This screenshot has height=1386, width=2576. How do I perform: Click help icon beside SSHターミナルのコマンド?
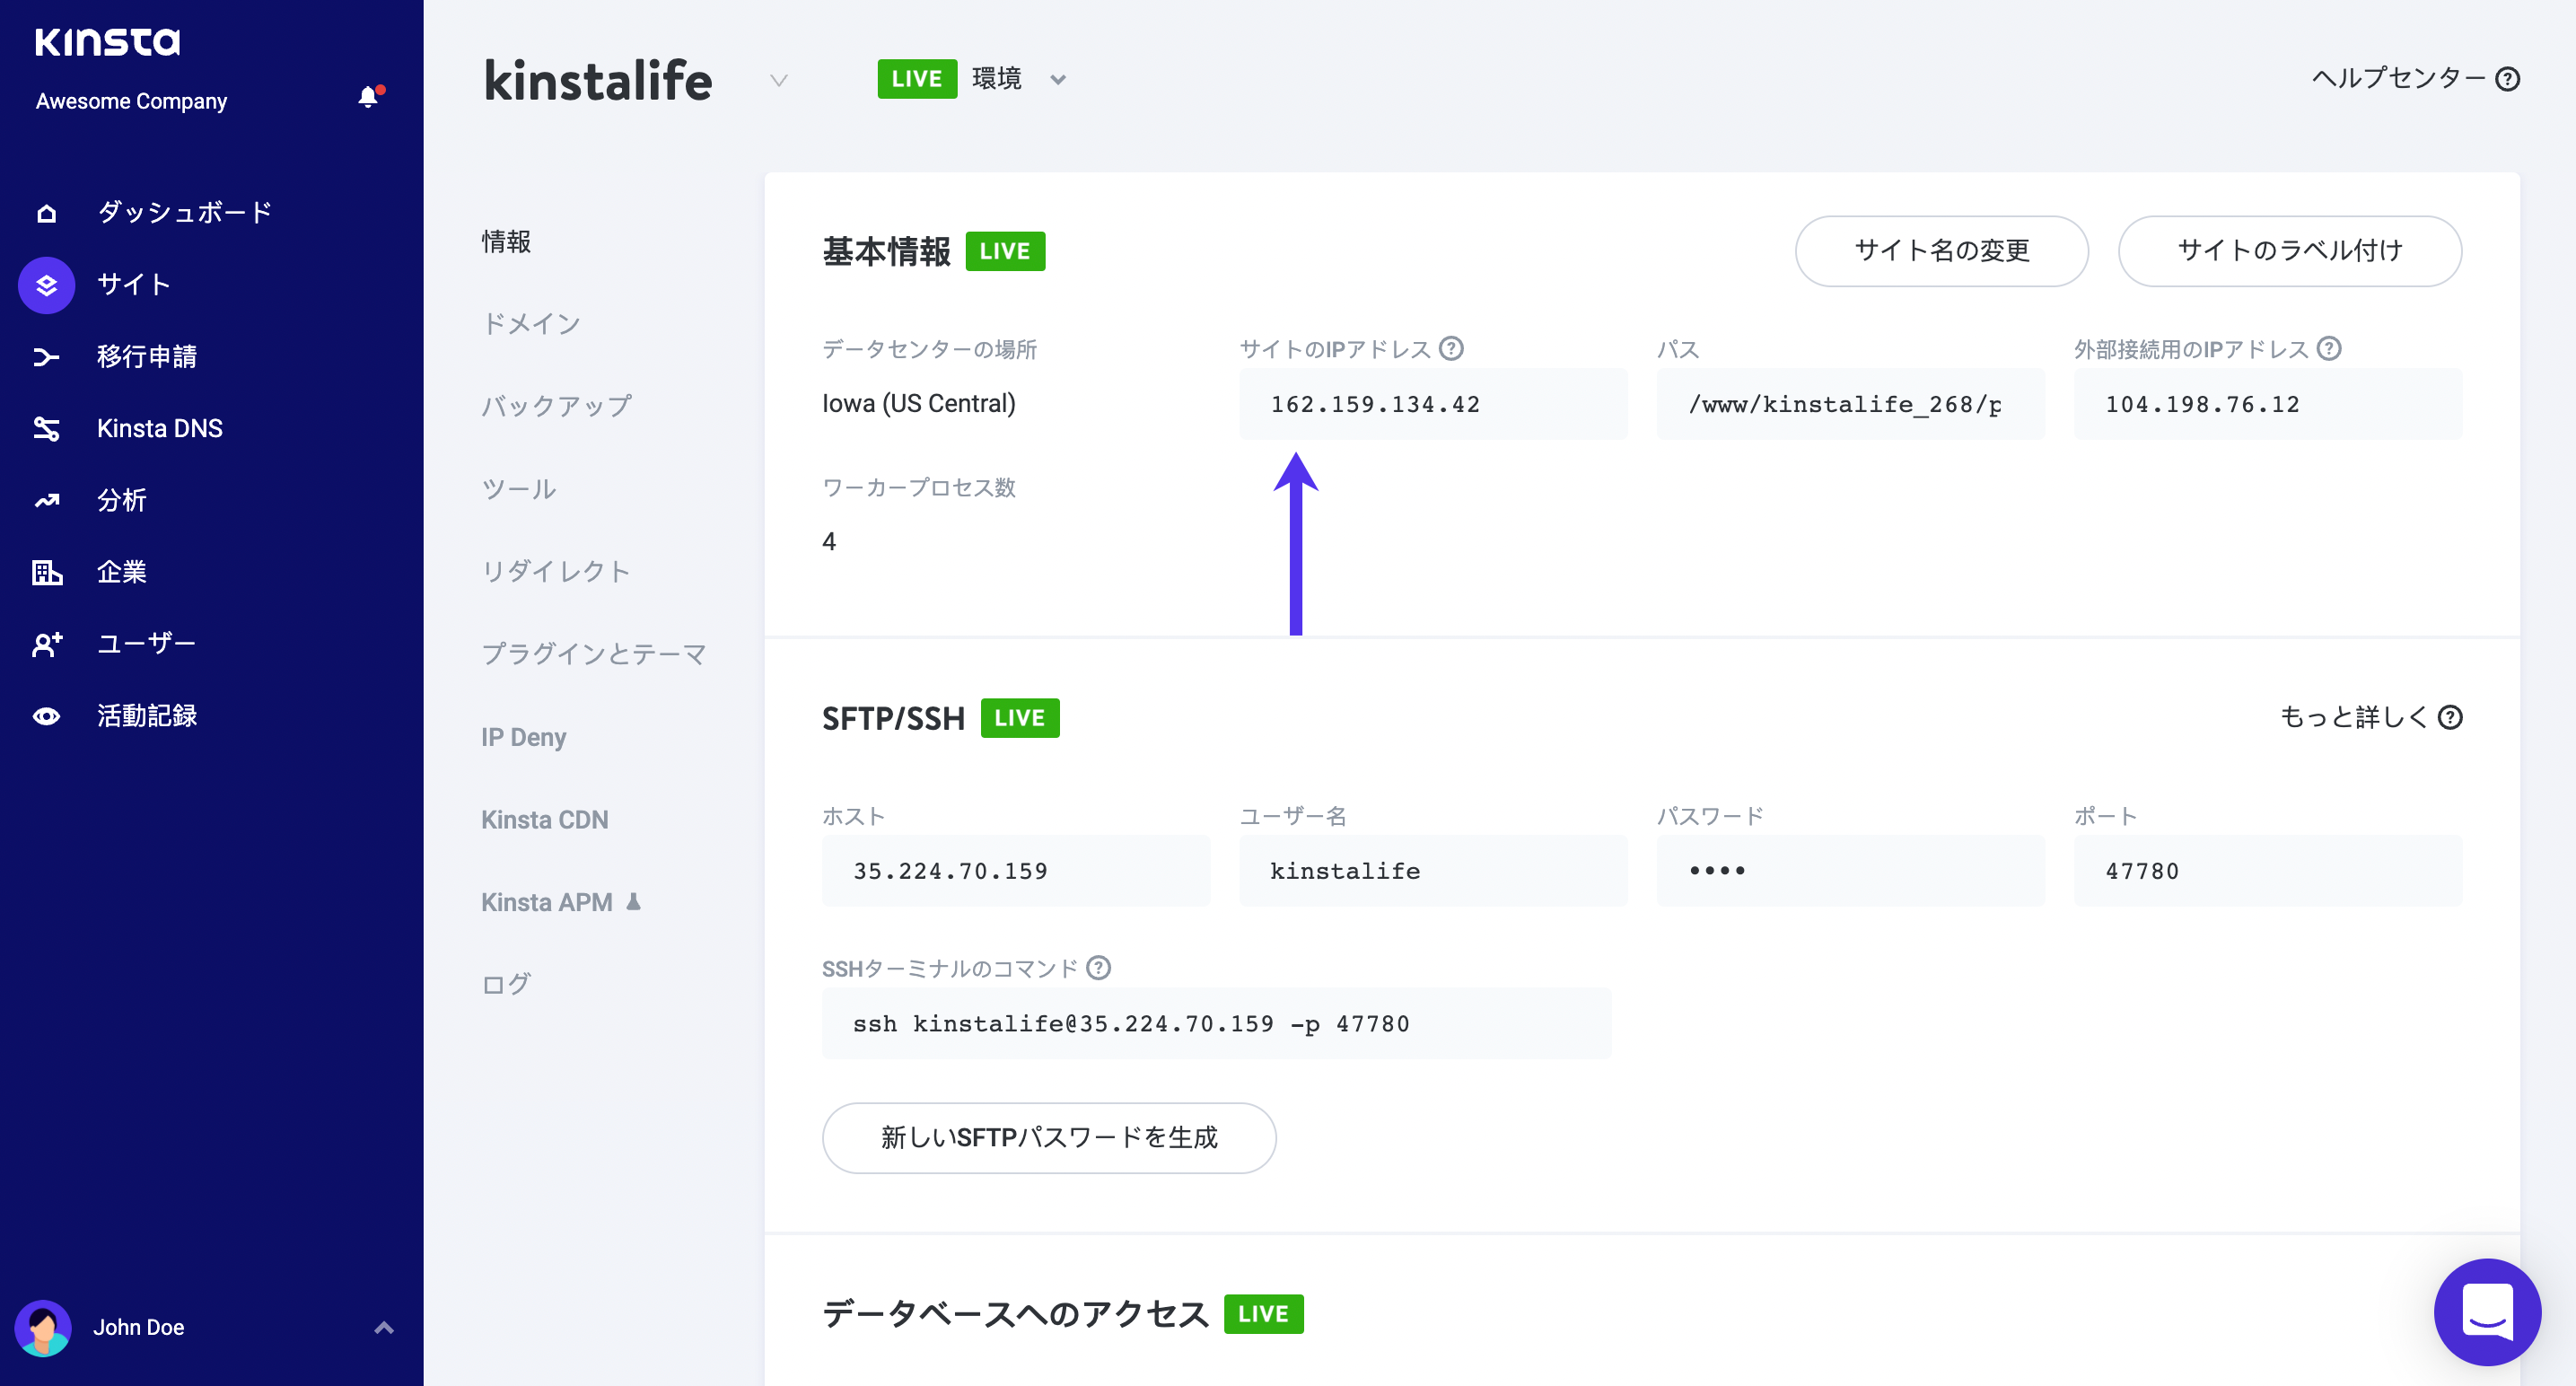click(x=1099, y=968)
